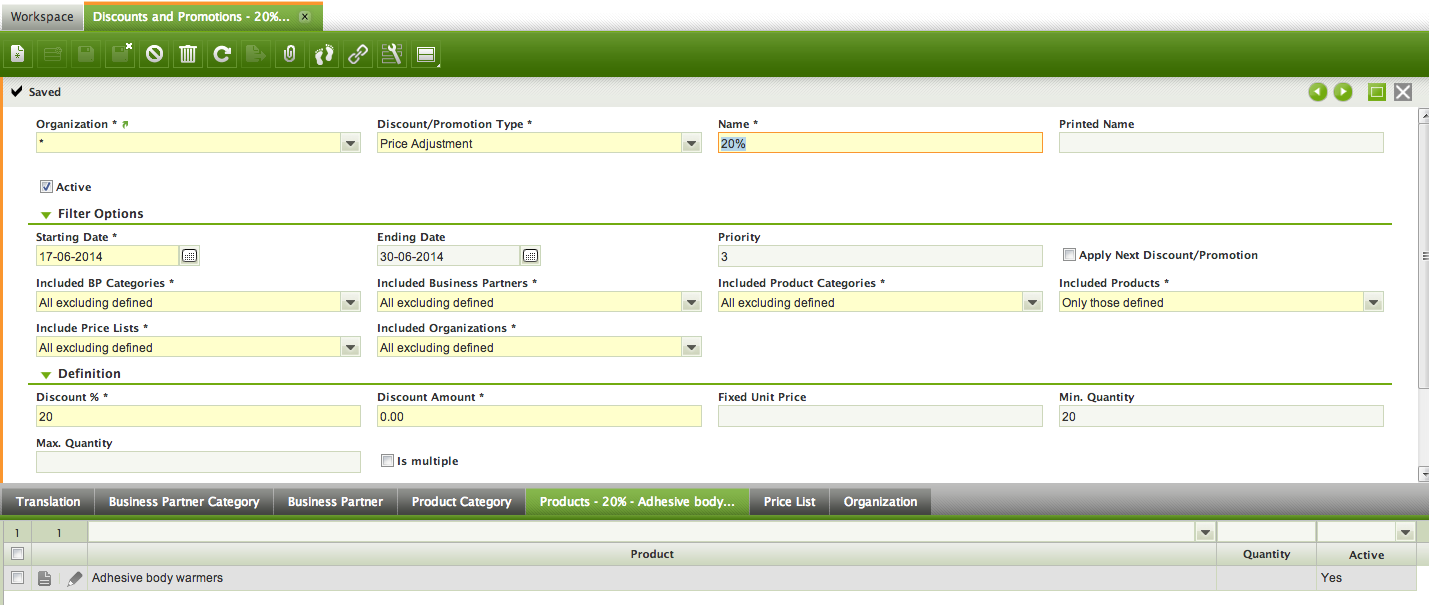Open Adhesive body warmers row in form view
The width and height of the screenshot is (1429, 605).
(44, 578)
